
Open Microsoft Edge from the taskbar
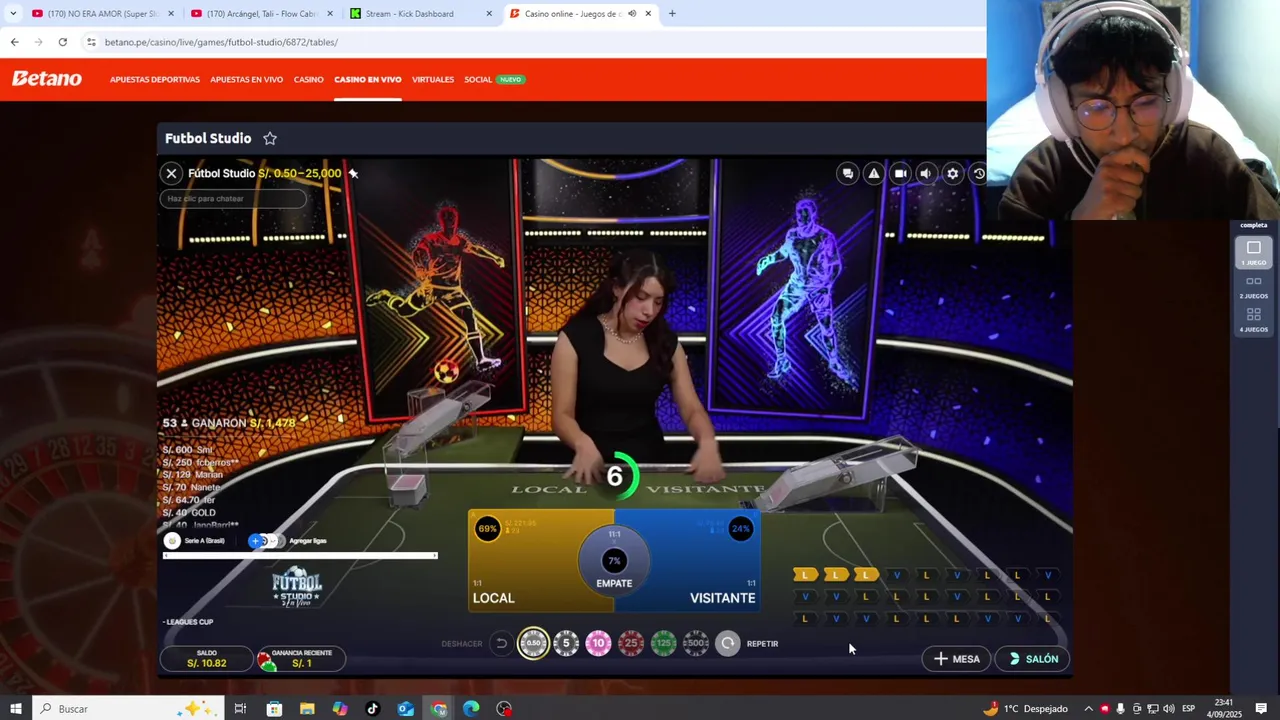click(471, 709)
